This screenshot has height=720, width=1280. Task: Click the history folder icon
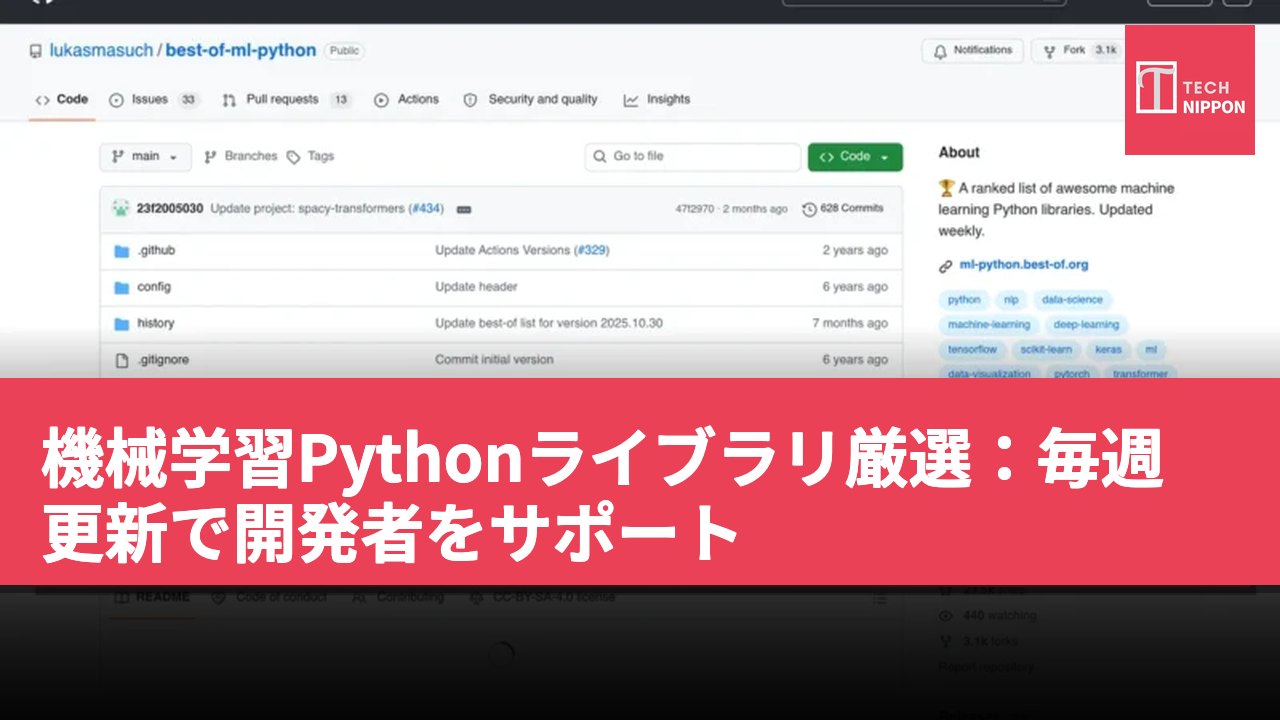(122, 323)
